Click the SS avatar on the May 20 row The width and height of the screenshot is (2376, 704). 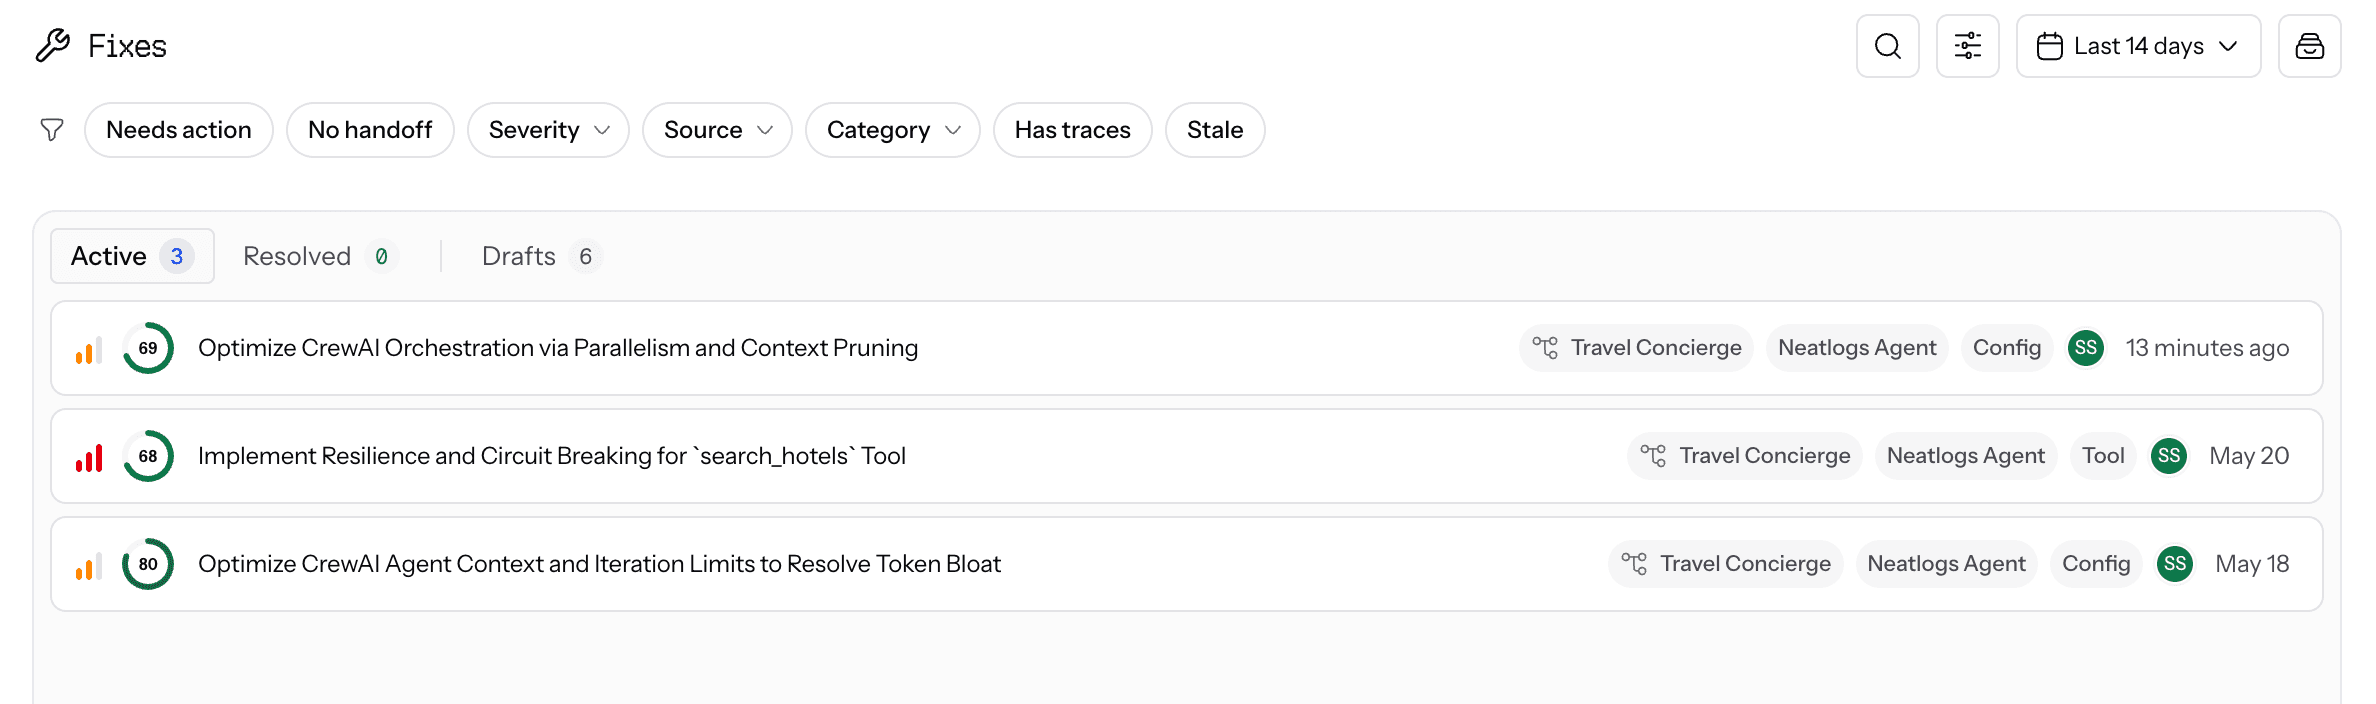click(x=2168, y=456)
